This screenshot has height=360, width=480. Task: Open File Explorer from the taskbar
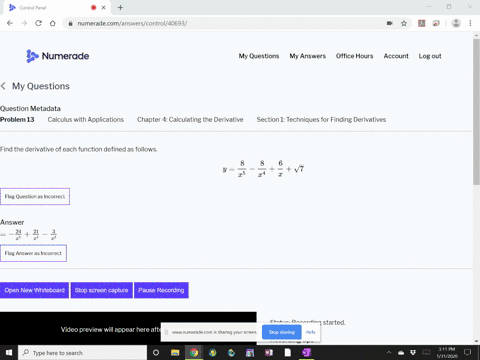[175, 353]
